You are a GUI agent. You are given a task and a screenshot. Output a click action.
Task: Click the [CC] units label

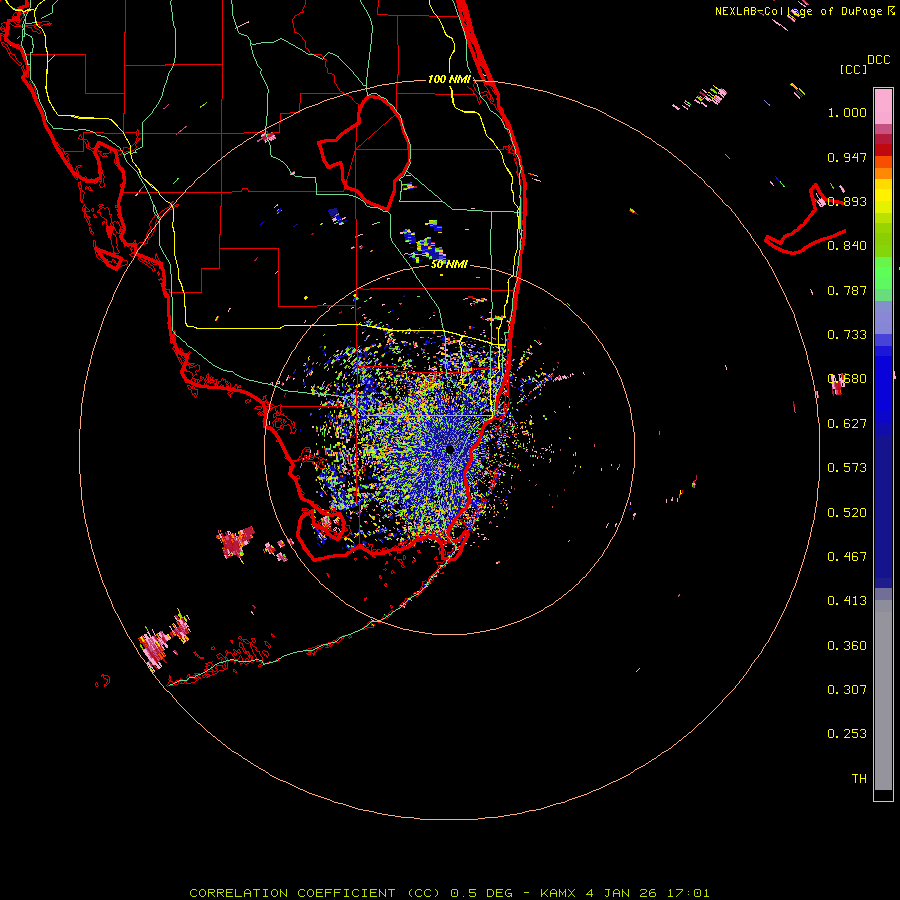(x=853, y=69)
